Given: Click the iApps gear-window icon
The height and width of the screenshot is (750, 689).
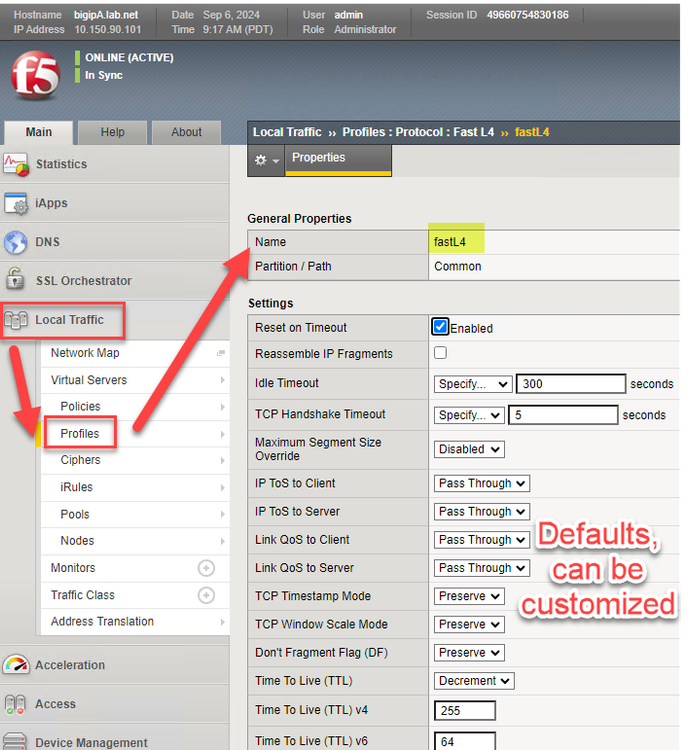Looking at the screenshot, I should pyautogui.click(x=16, y=203).
